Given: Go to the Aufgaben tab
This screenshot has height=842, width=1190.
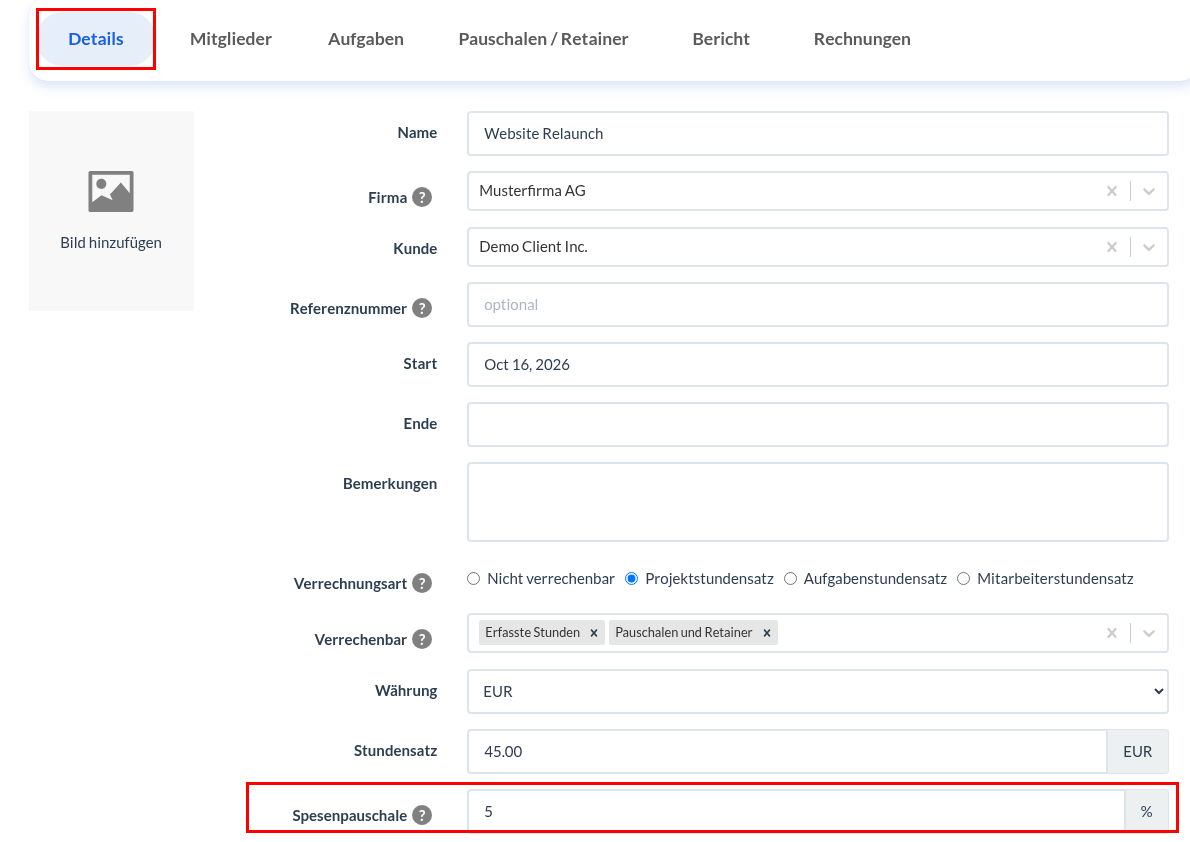Looking at the screenshot, I should point(366,39).
